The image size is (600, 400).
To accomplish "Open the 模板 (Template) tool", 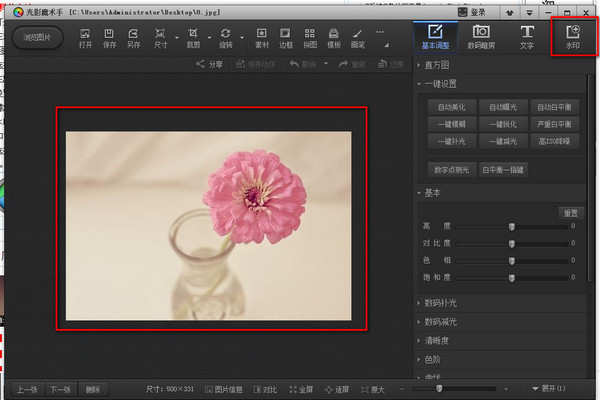I will pos(335,38).
